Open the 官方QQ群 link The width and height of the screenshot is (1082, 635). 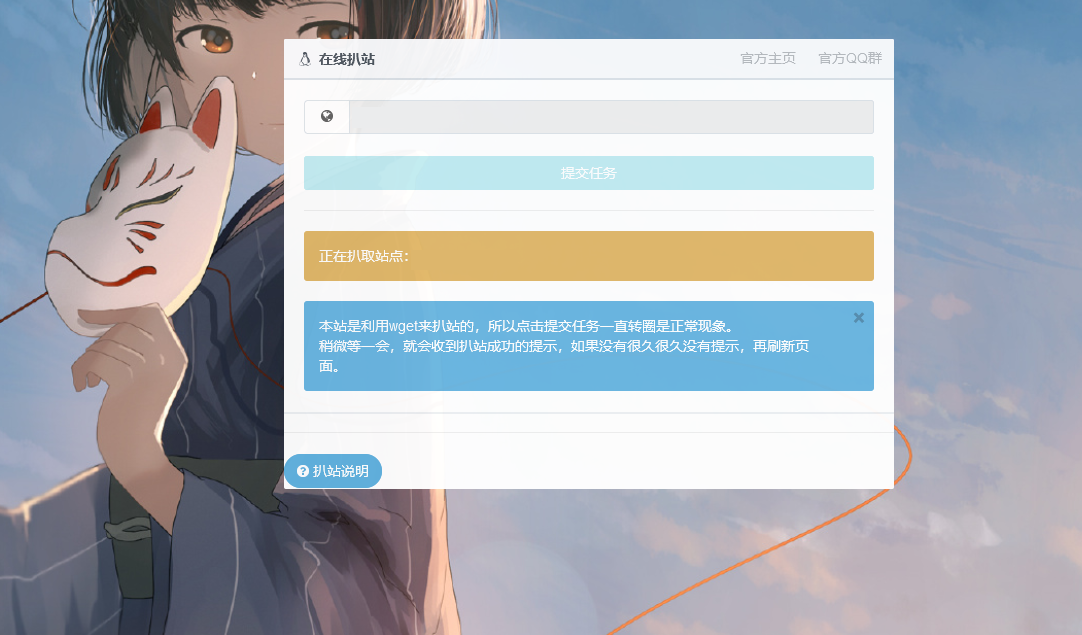click(849, 59)
